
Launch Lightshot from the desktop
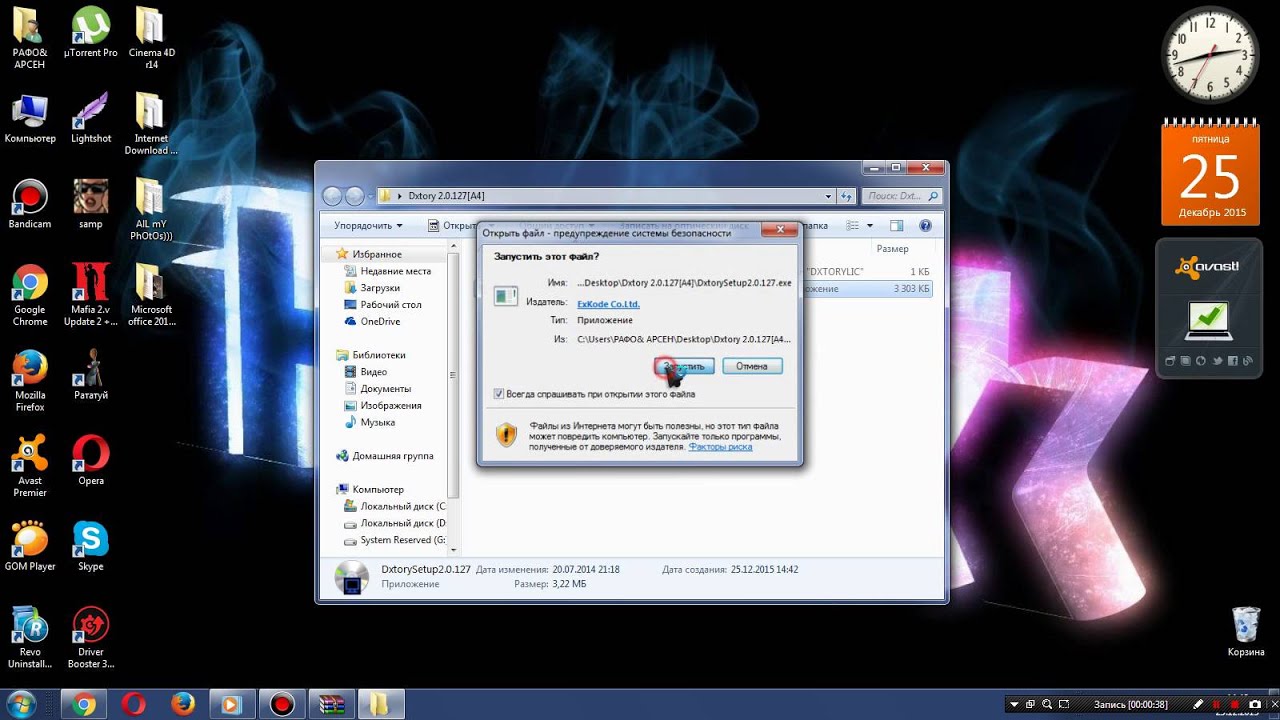coord(91,119)
